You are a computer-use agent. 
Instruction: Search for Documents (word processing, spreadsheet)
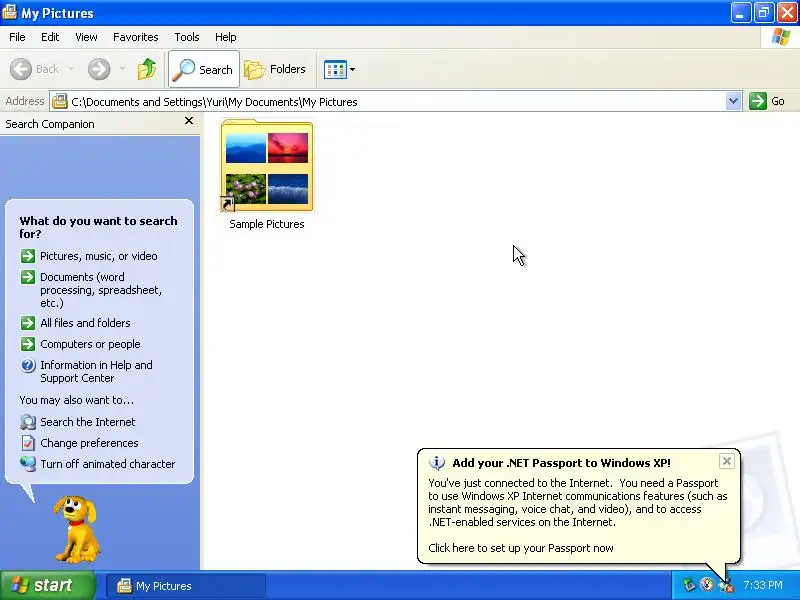click(91, 290)
